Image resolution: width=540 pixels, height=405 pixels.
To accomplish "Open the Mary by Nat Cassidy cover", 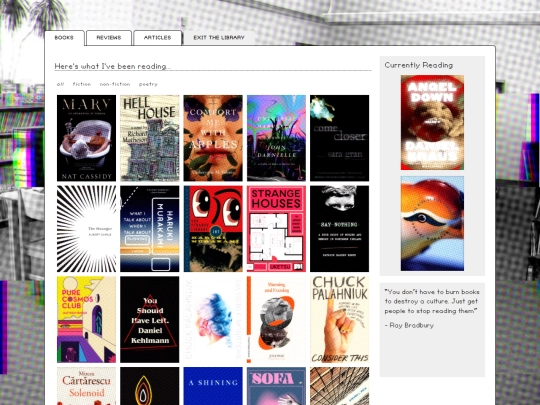I will (x=86, y=138).
